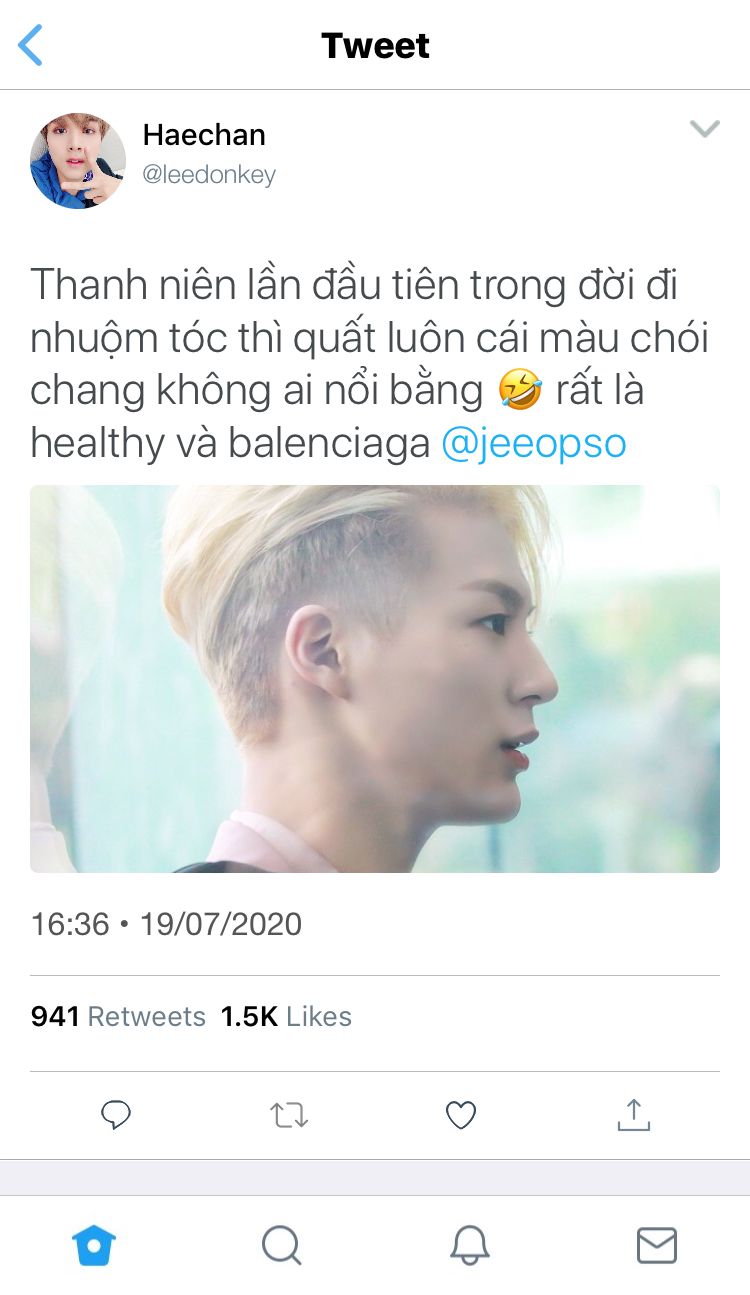View the attached blond hair photo
The height and width of the screenshot is (1295, 750).
point(375,679)
